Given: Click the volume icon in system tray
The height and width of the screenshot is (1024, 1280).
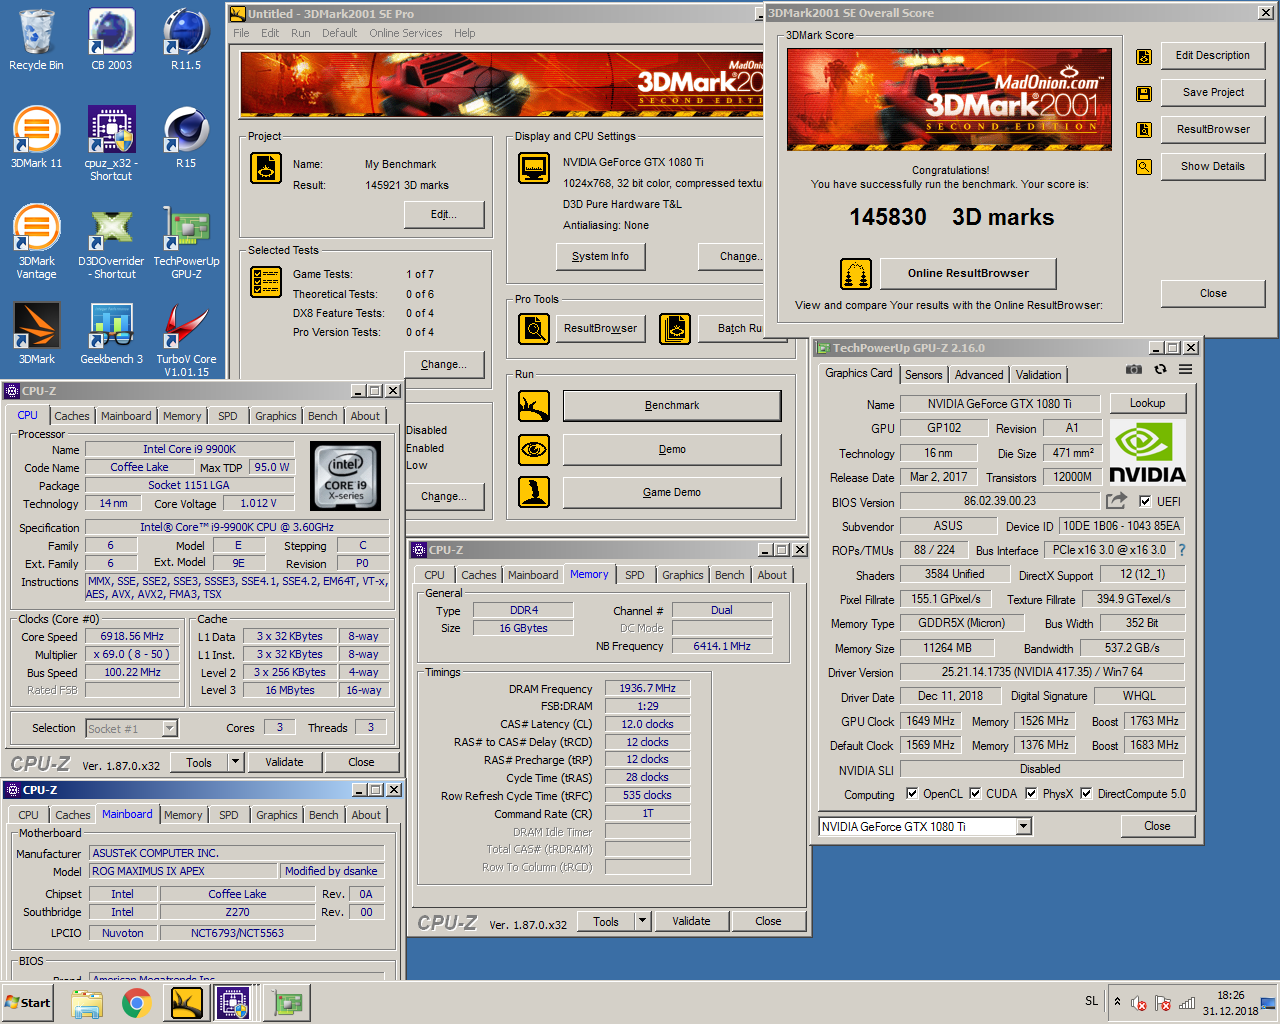Looking at the screenshot, I should pyautogui.click(x=1138, y=1003).
